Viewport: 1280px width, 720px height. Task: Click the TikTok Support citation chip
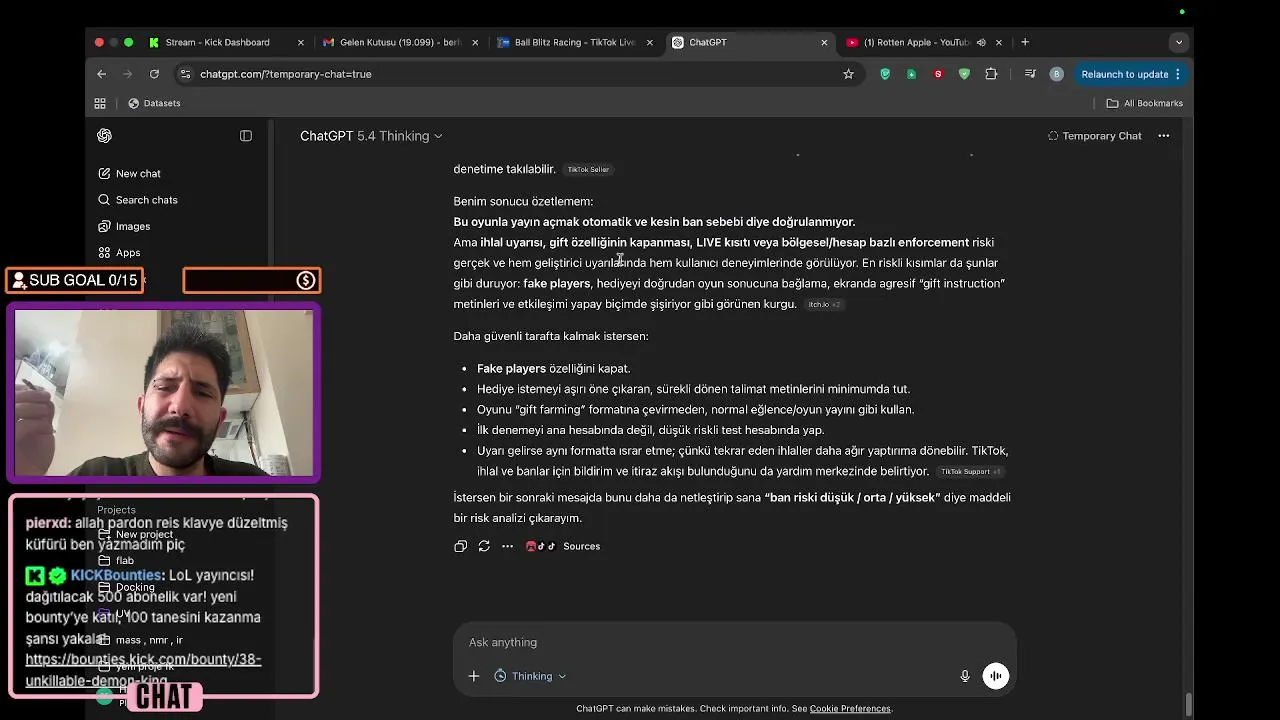970,471
